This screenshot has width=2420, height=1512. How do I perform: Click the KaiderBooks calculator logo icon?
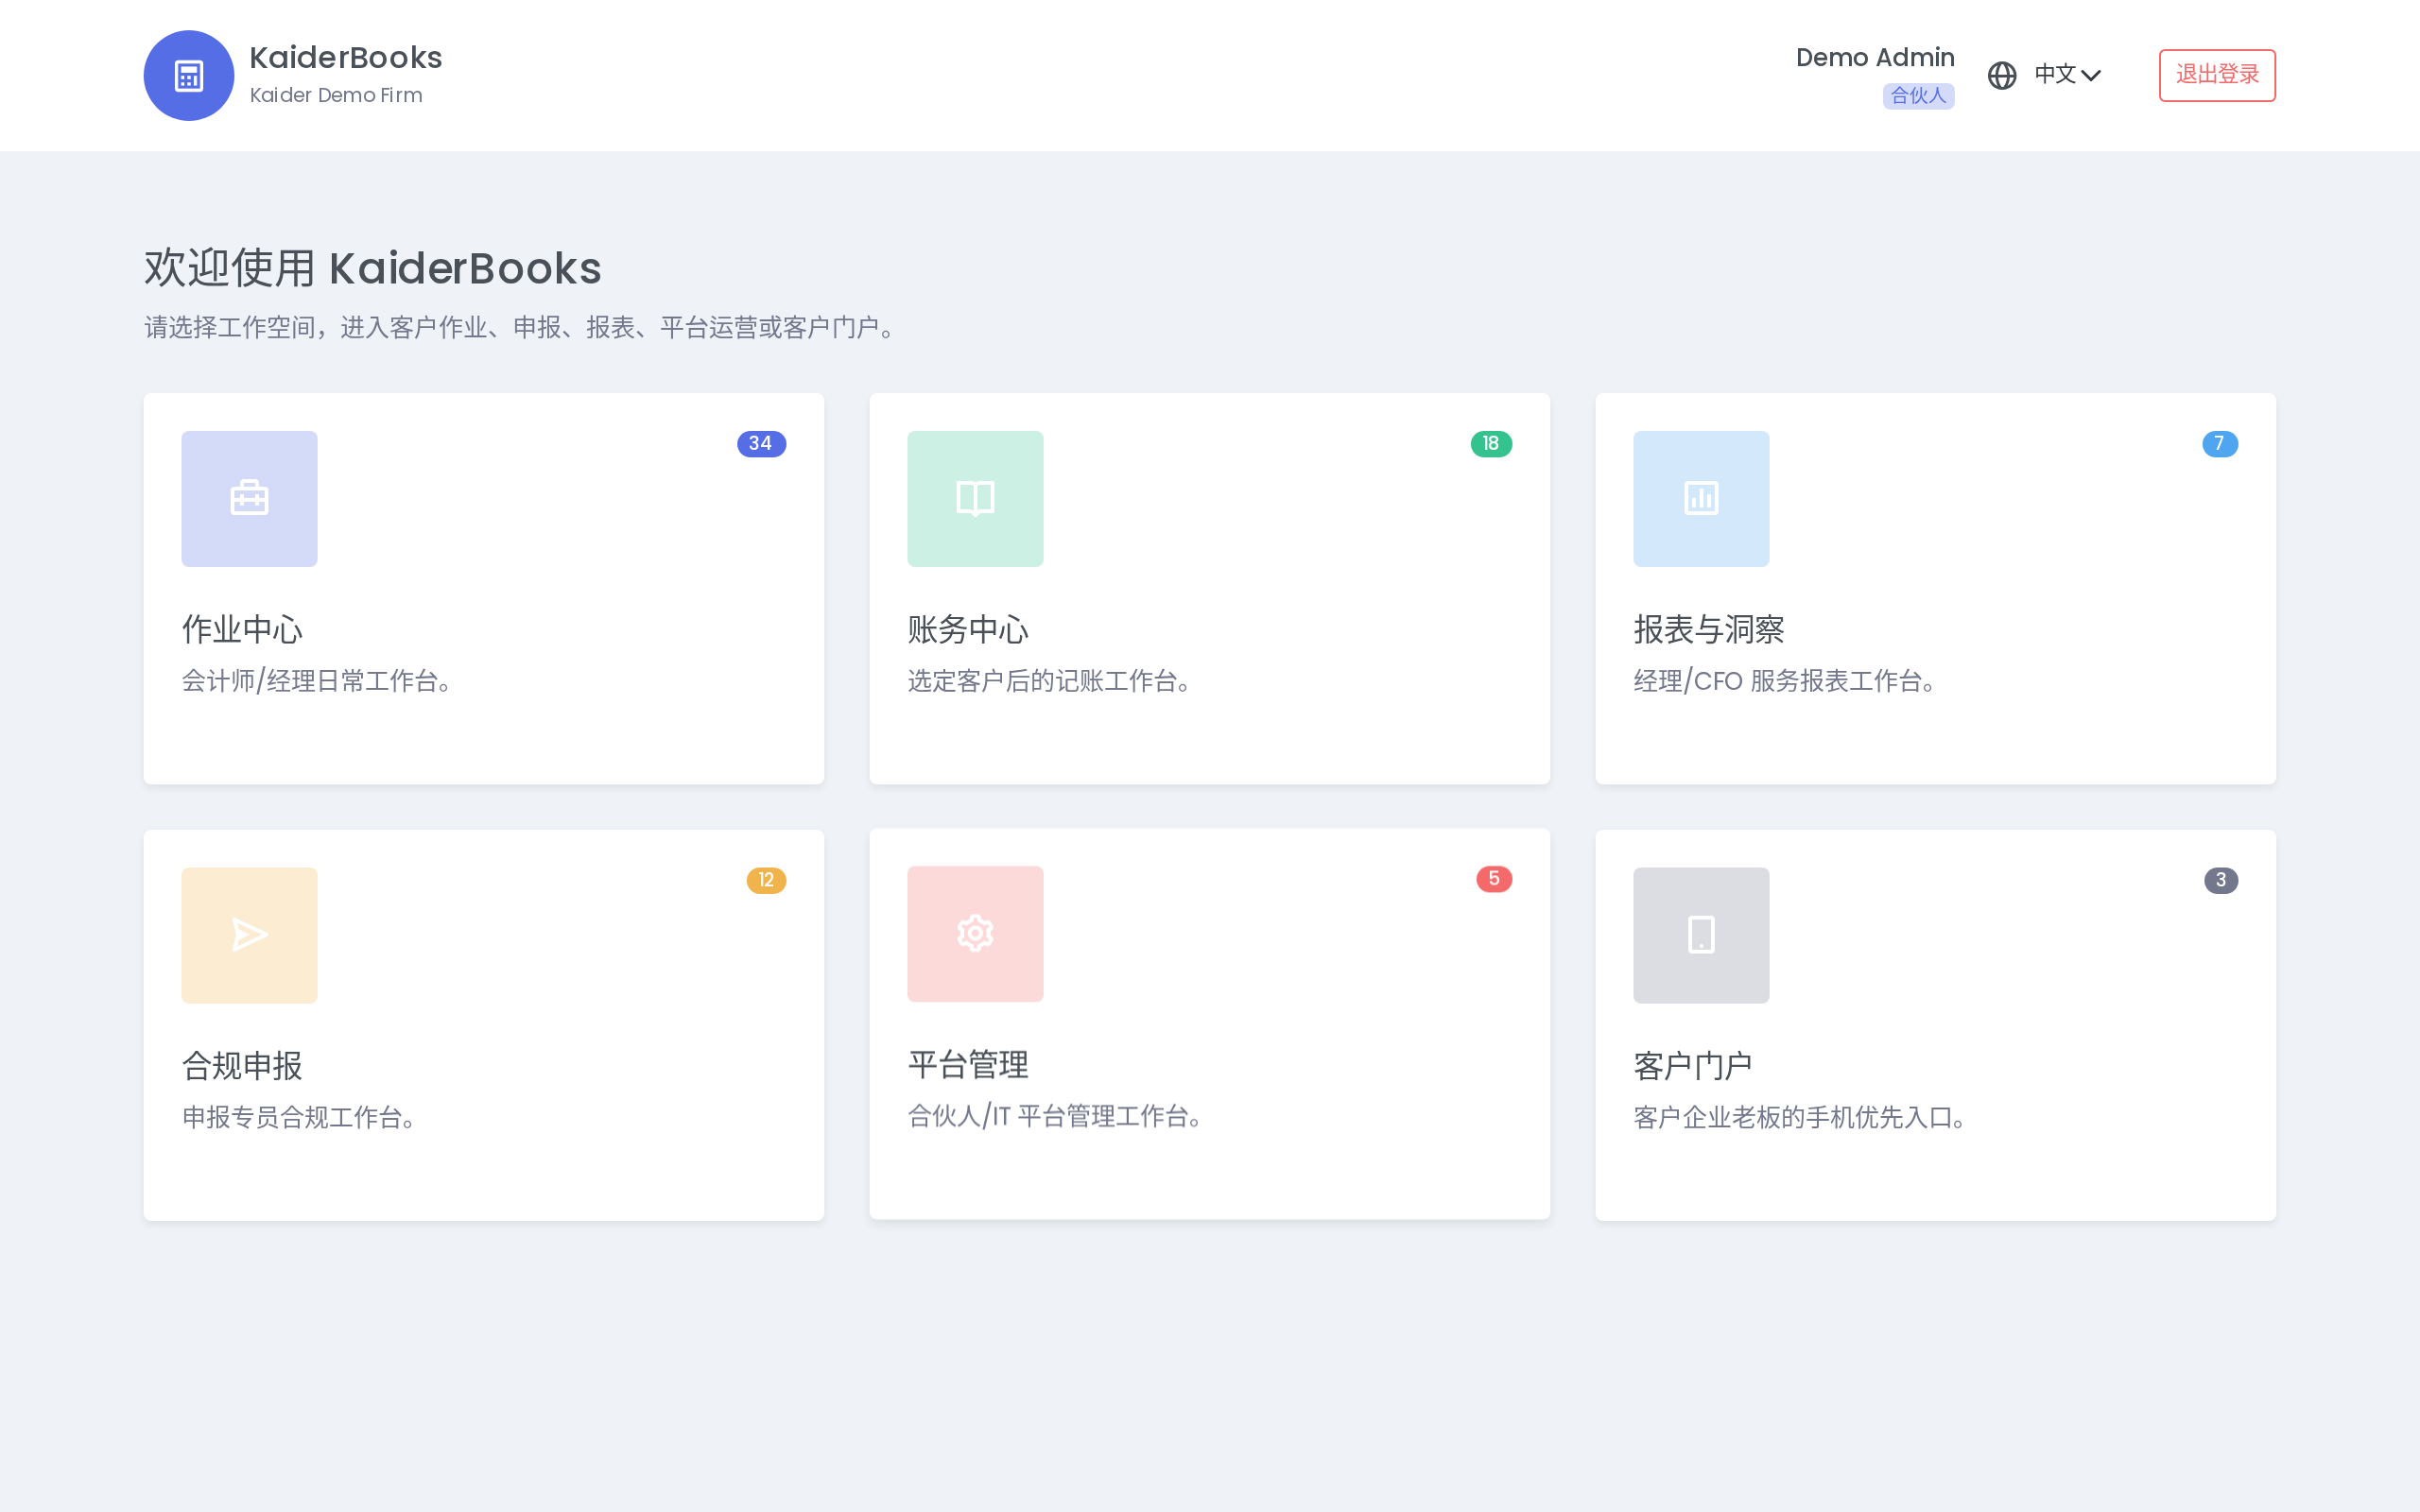[188, 75]
